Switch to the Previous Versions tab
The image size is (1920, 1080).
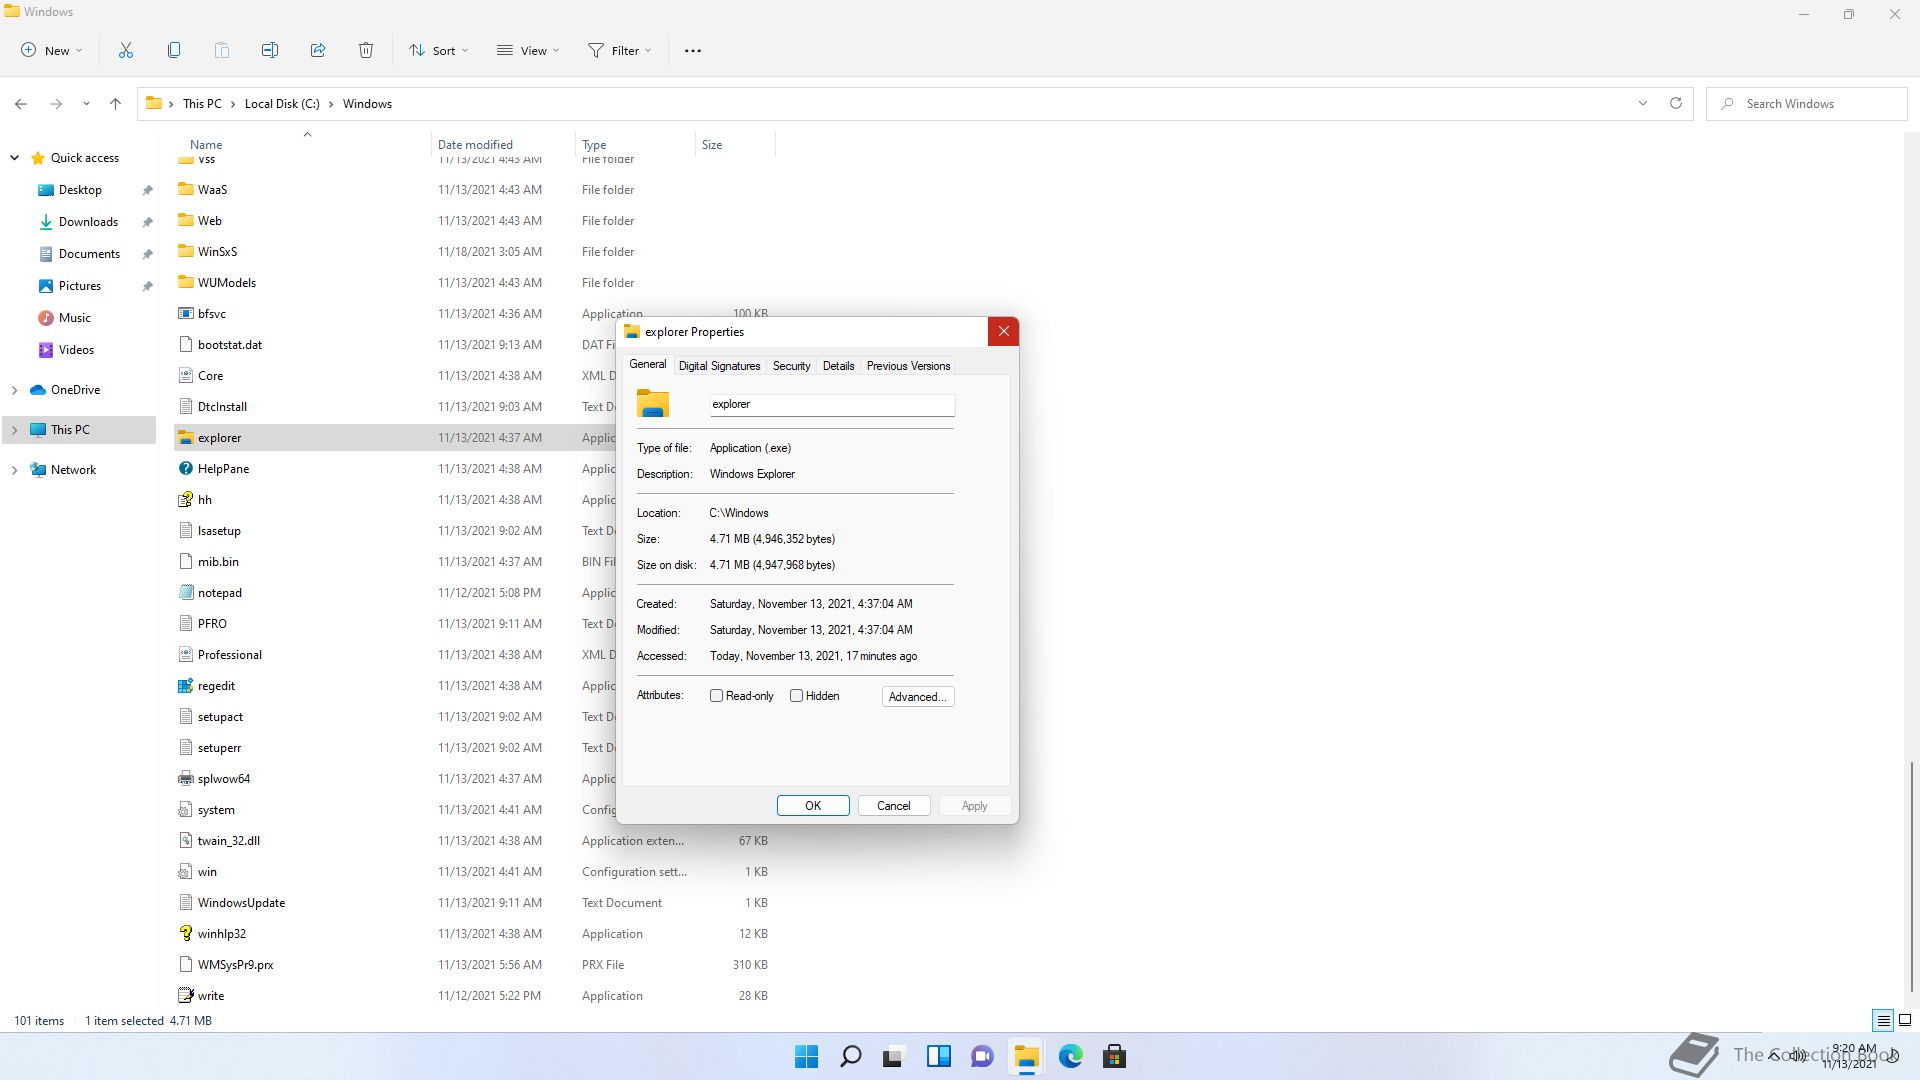click(908, 366)
